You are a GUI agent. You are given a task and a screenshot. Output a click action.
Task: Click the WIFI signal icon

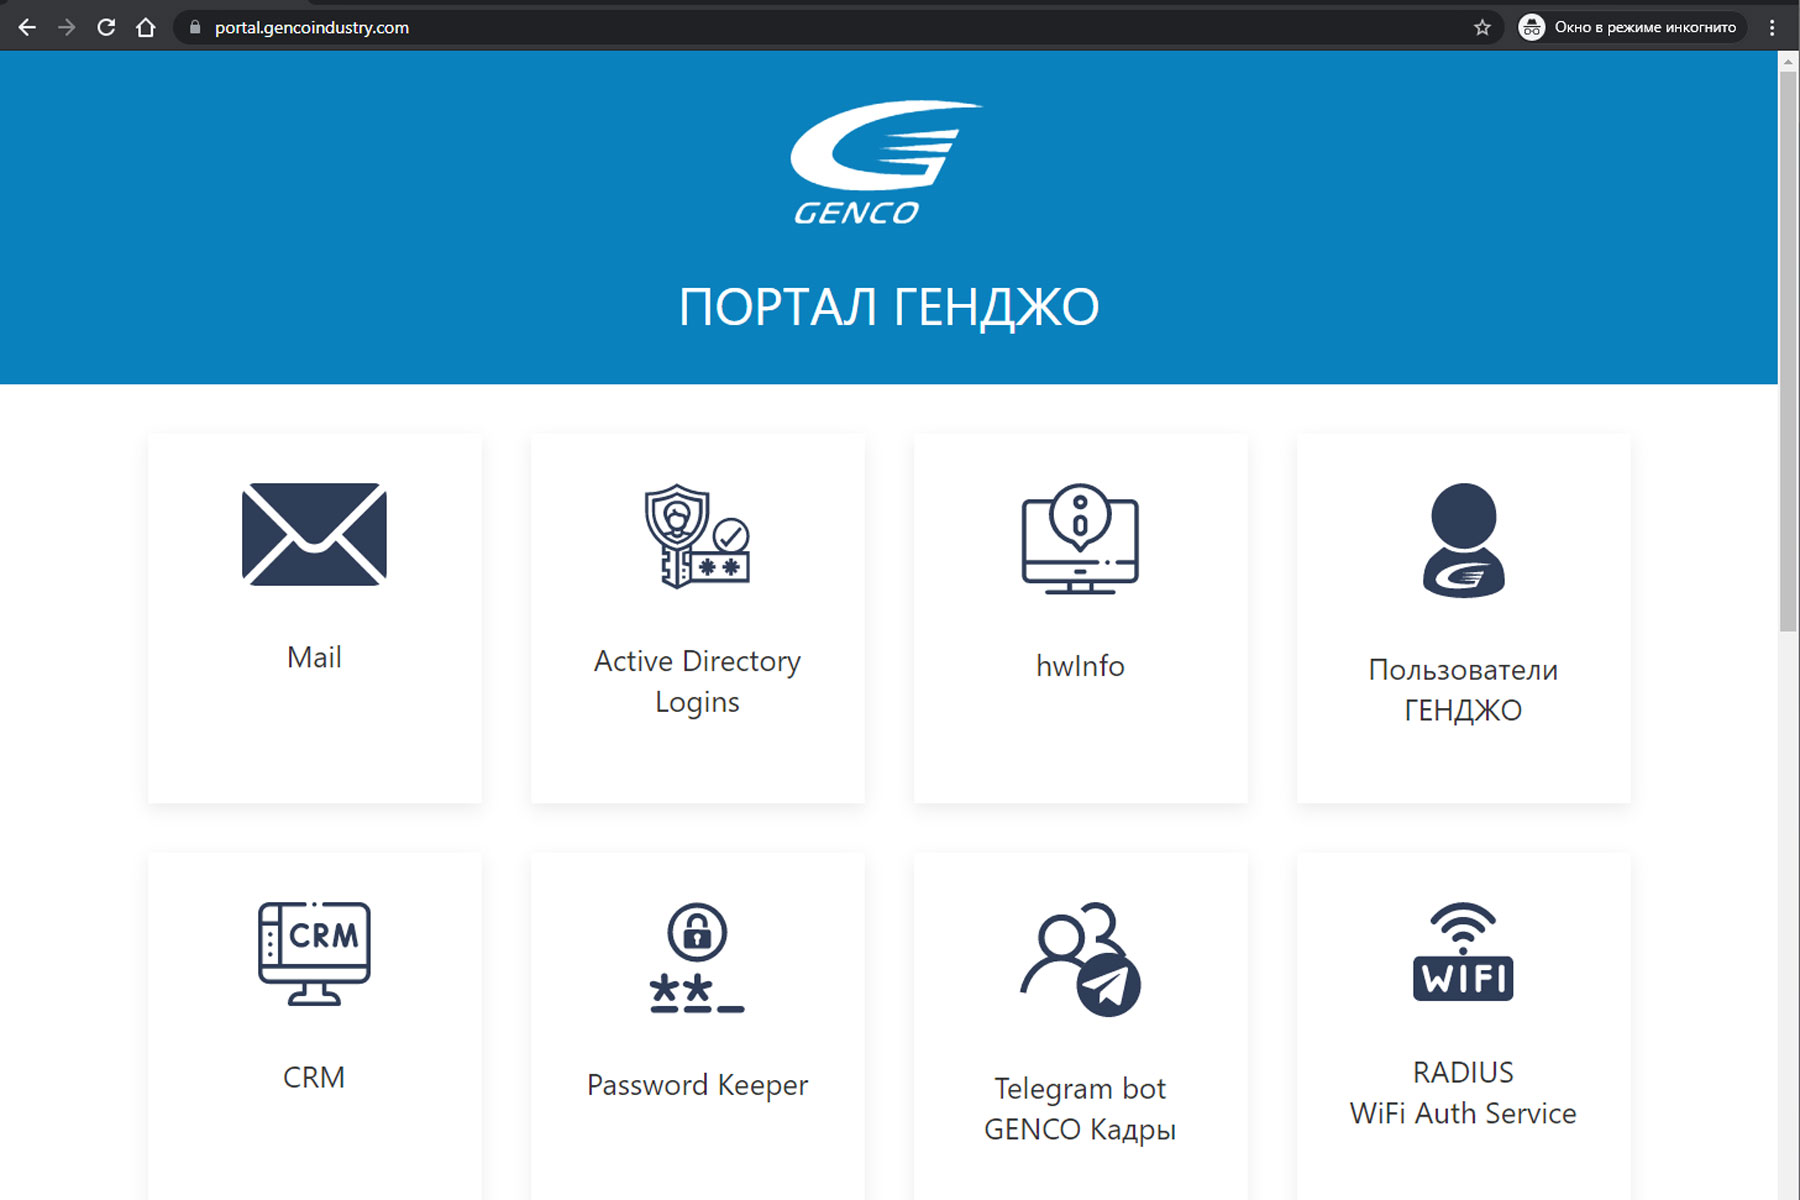pyautogui.click(x=1463, y=951)
